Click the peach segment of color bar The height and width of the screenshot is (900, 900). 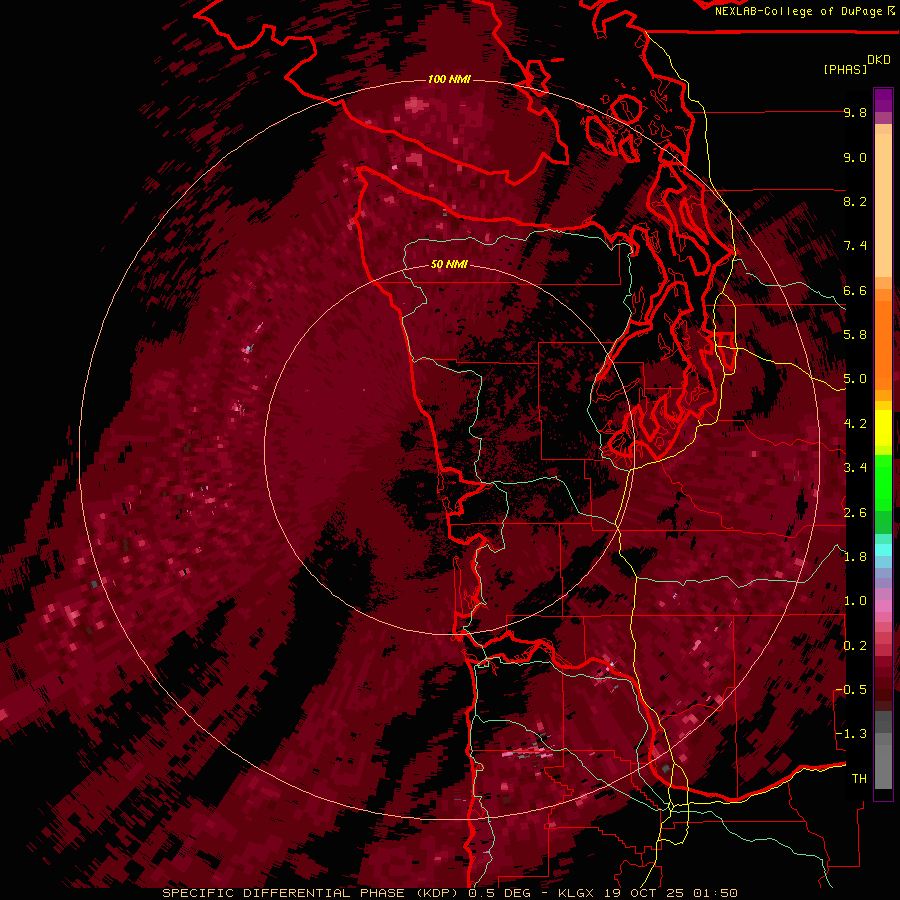click(x=883, y=204)
